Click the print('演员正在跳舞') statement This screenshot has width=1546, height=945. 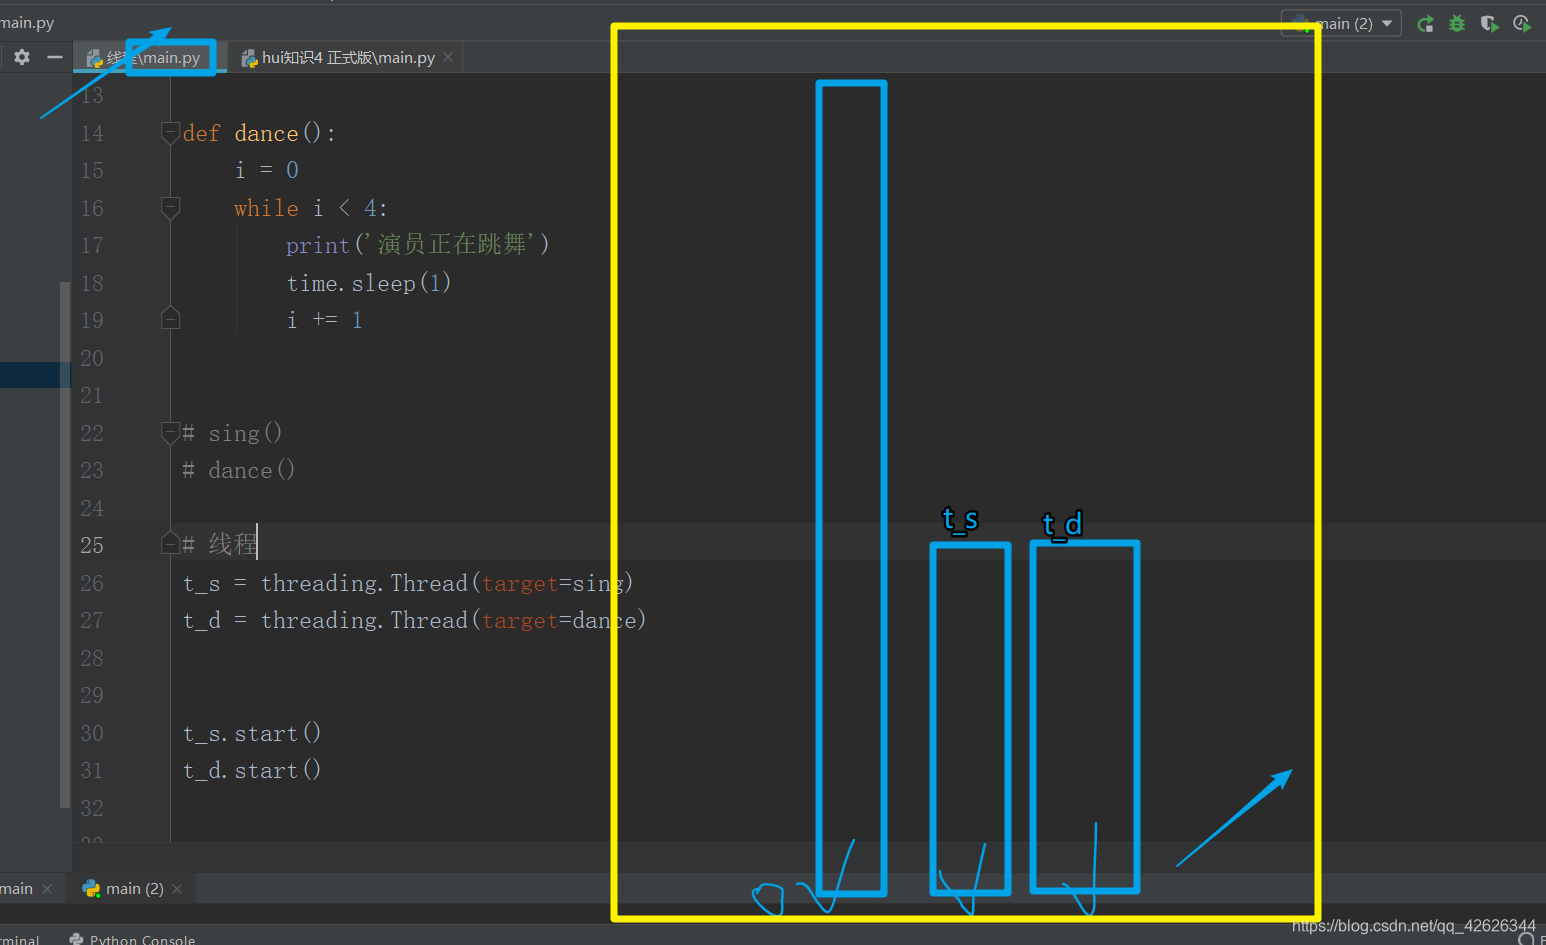pos(418,245)
